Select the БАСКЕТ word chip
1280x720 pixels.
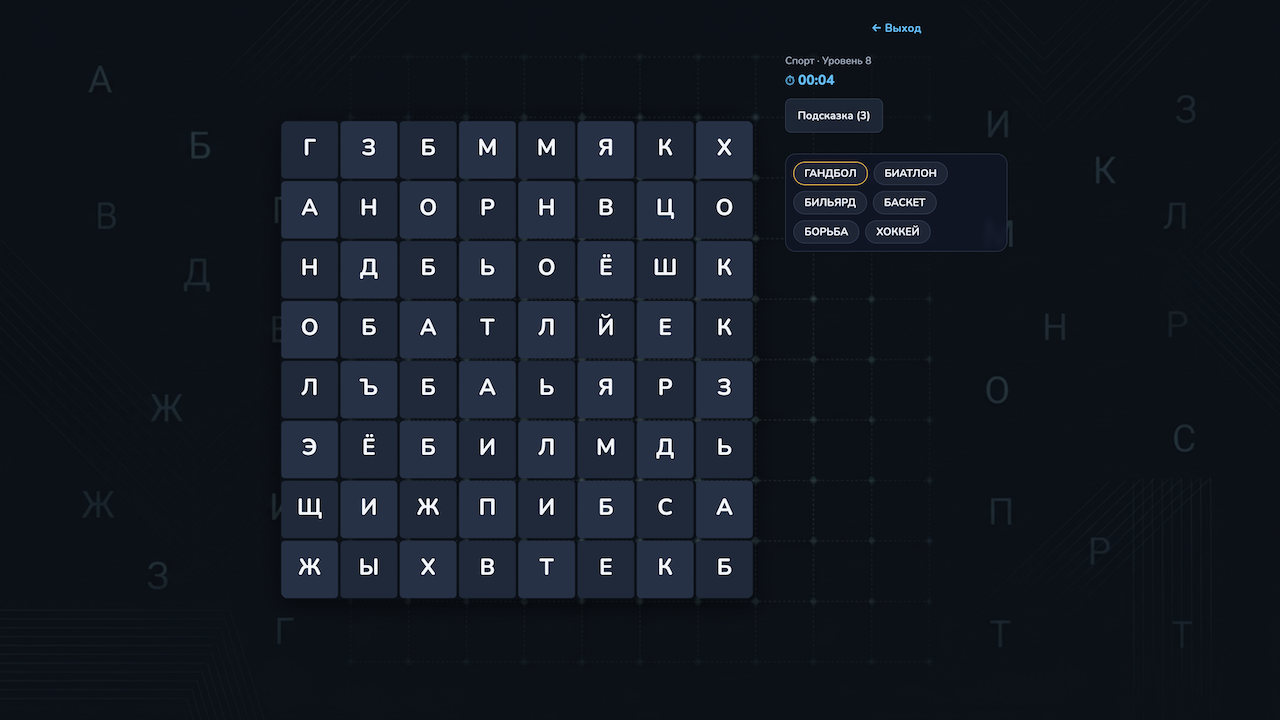(904, 202)
